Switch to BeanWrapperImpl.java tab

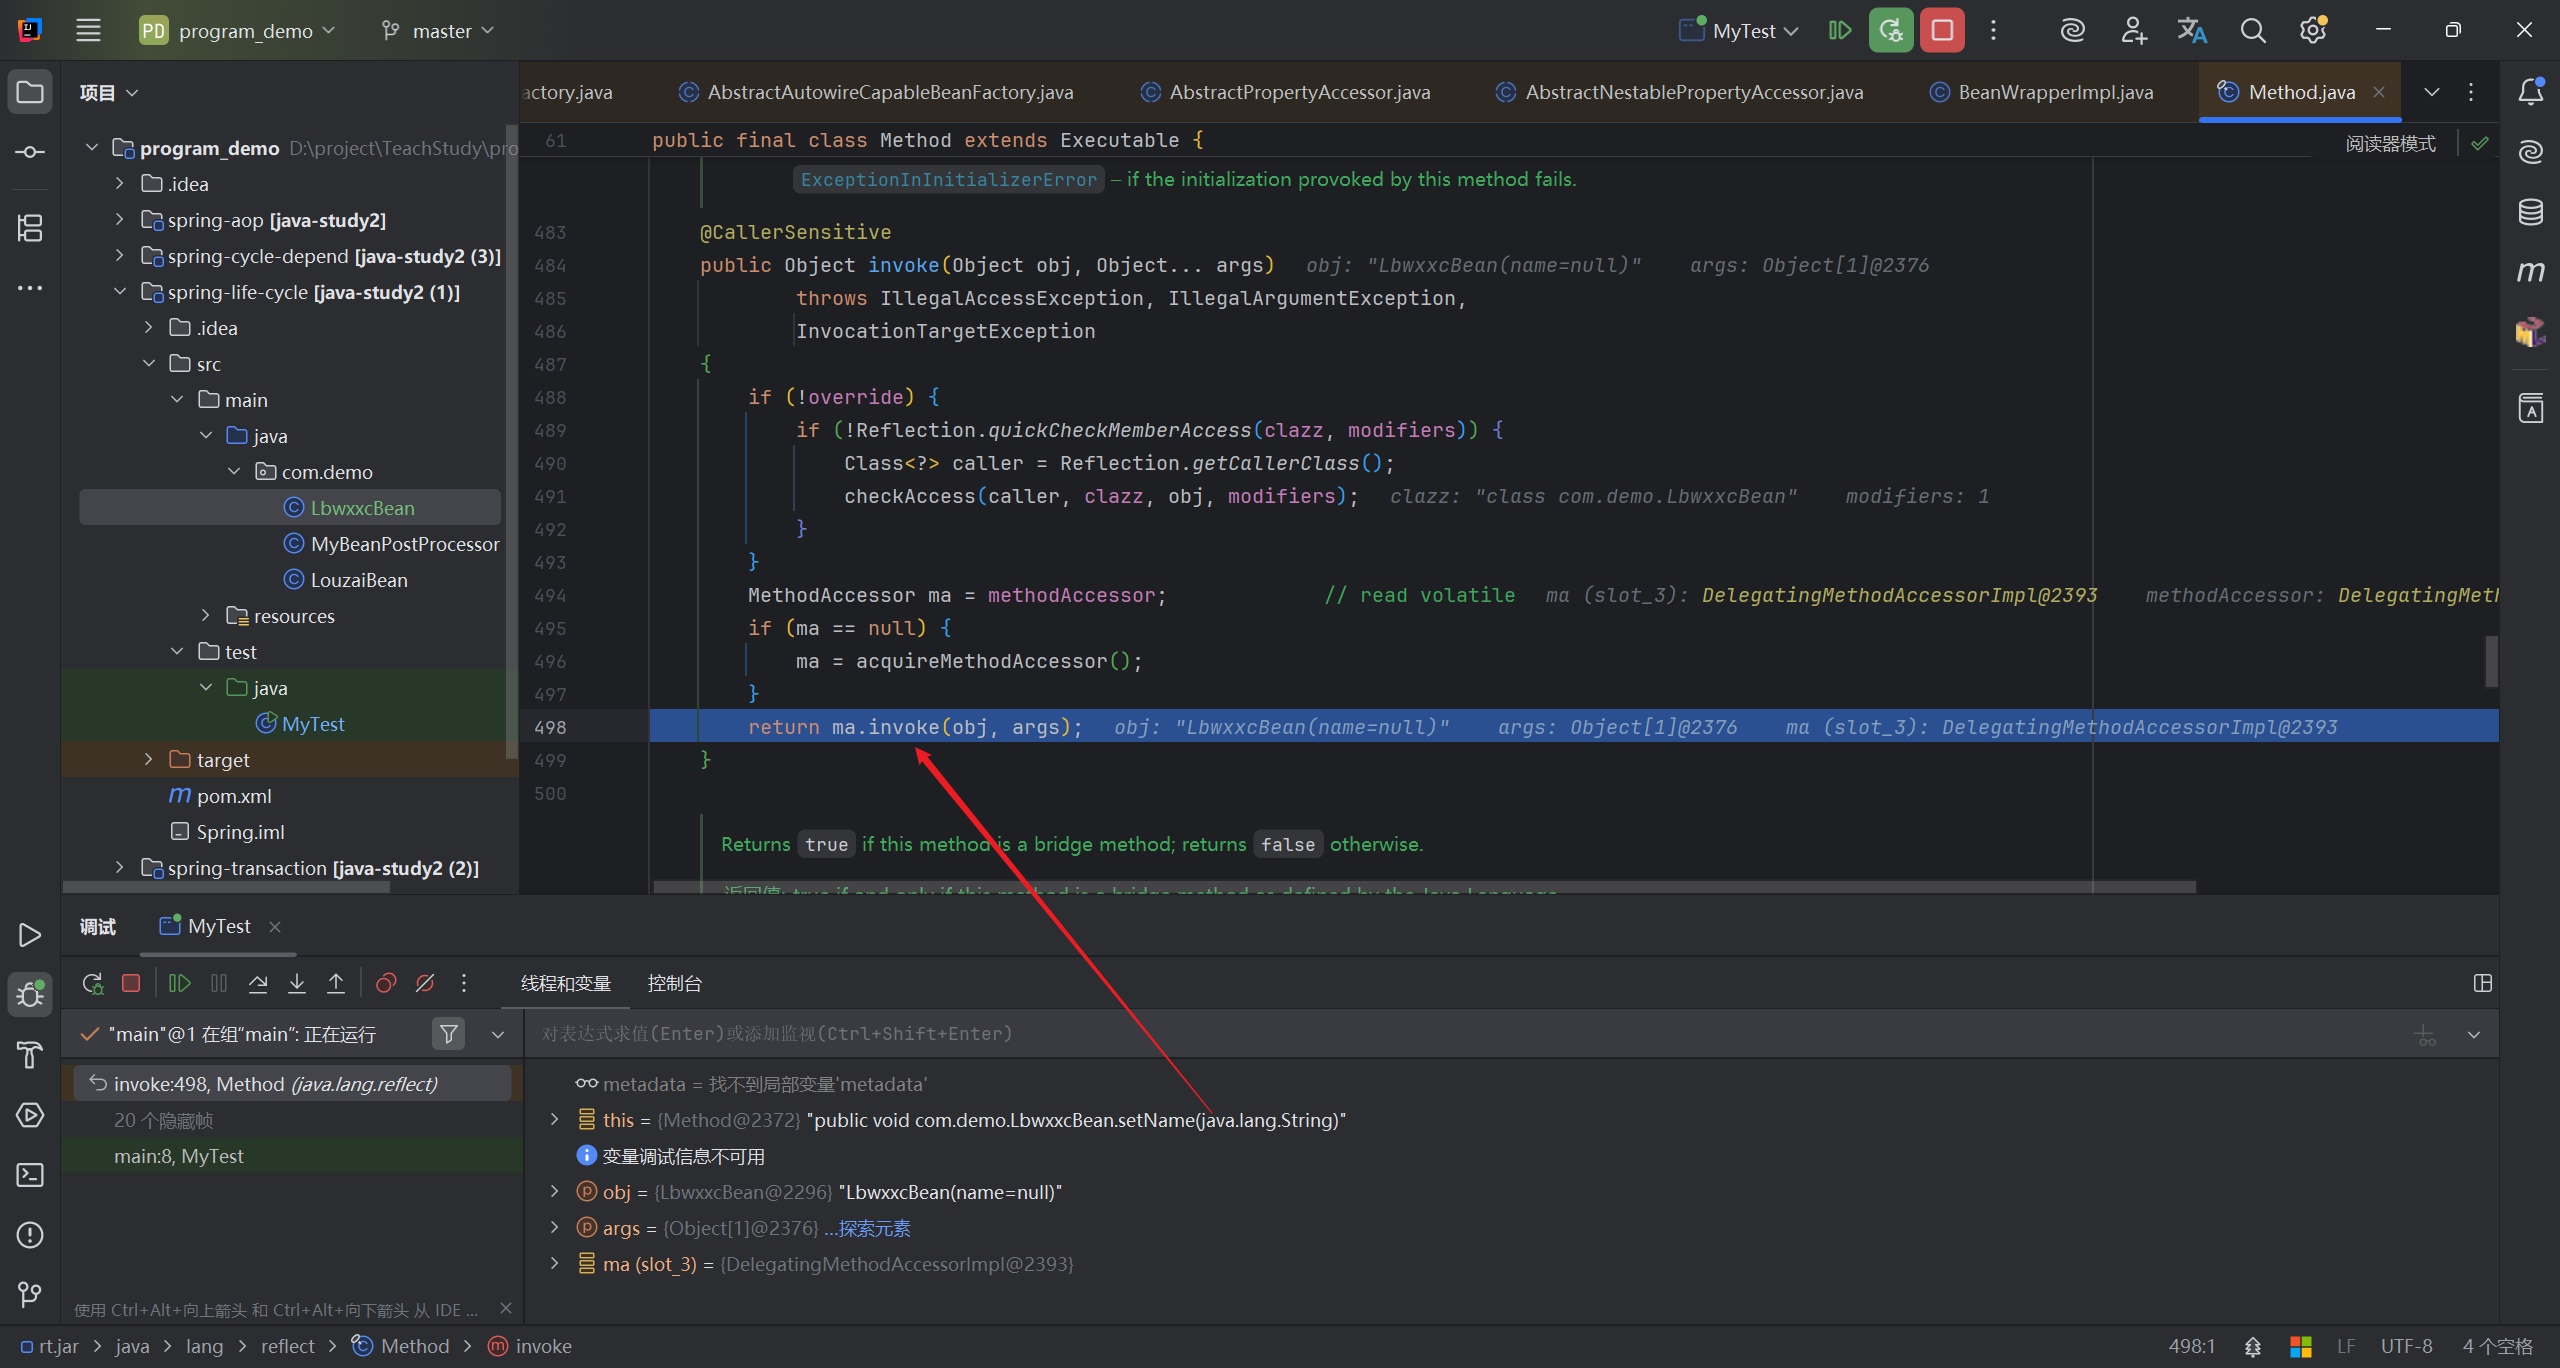pos(2054,92)
